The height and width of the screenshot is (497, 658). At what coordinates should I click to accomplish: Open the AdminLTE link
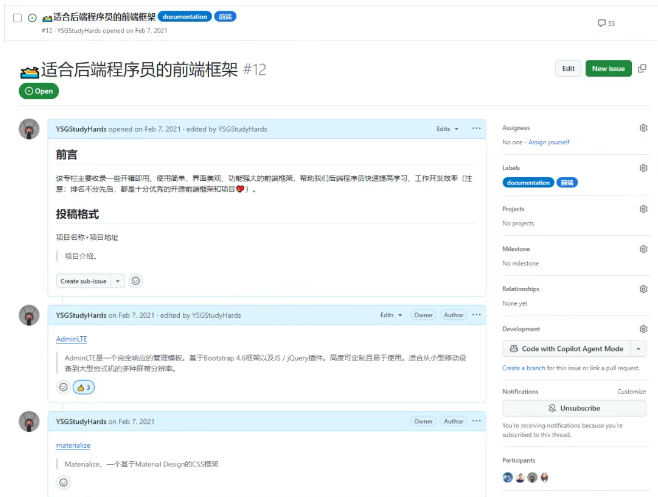[72, 339]
